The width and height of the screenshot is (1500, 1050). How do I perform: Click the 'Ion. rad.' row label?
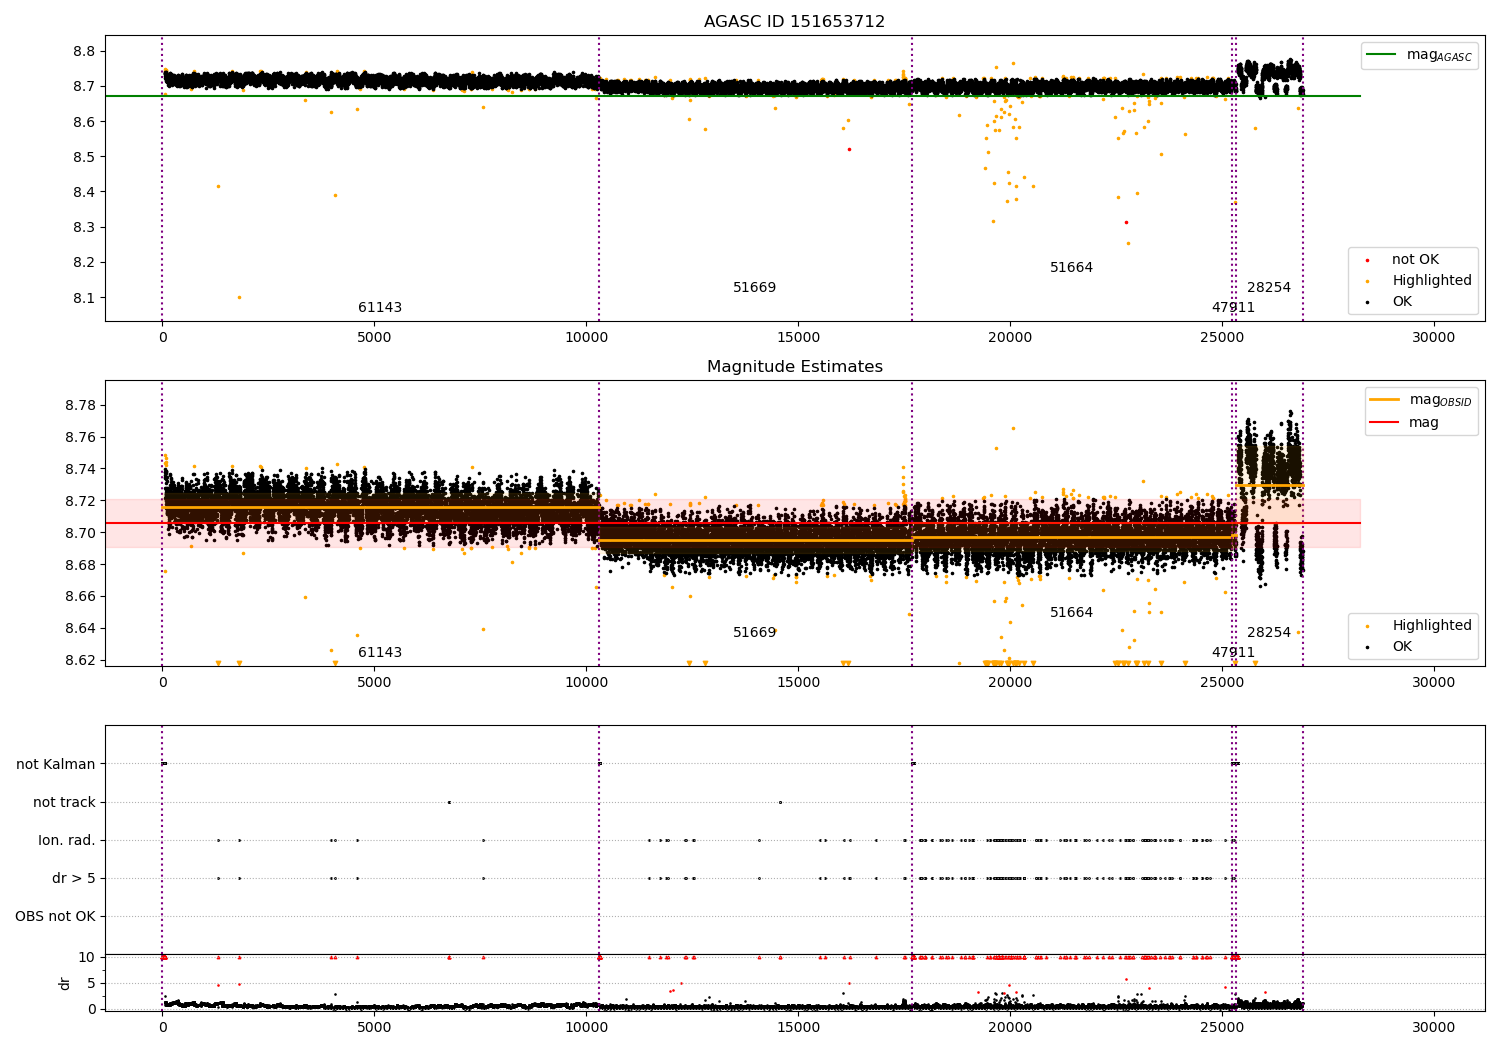tap(67, 841)
